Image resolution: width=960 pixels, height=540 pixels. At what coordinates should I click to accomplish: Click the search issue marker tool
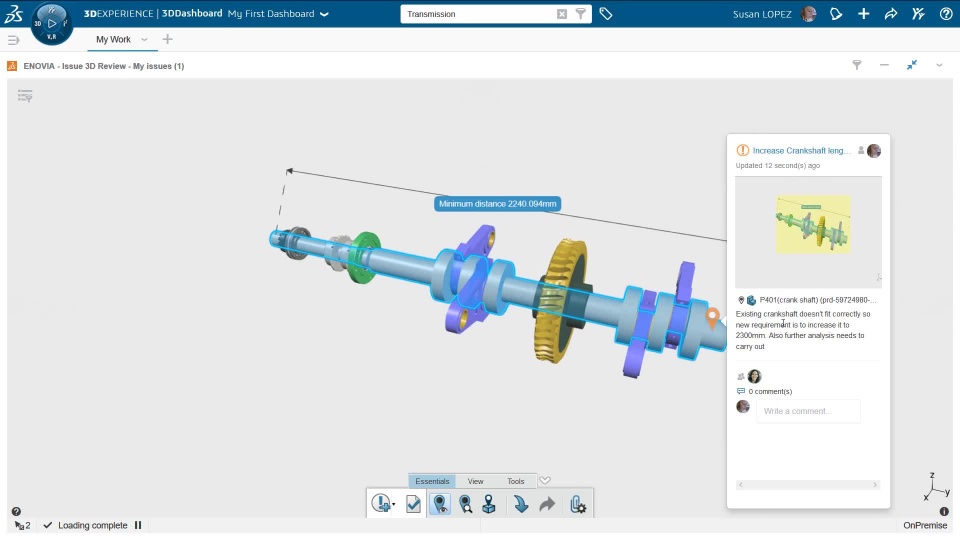click(465, 504)
